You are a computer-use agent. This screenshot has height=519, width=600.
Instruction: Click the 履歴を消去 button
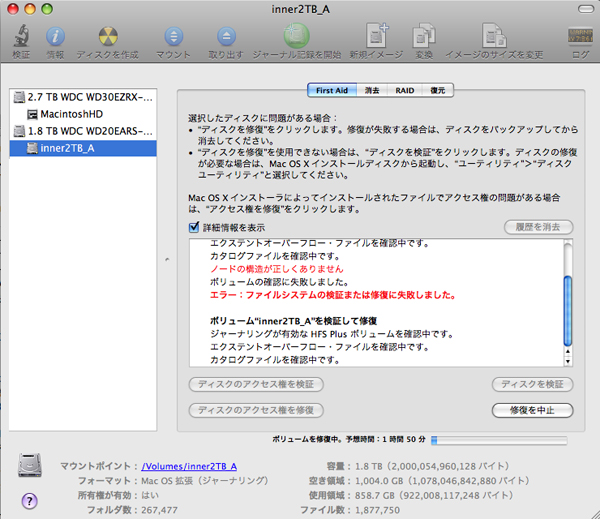pos(538,227)
